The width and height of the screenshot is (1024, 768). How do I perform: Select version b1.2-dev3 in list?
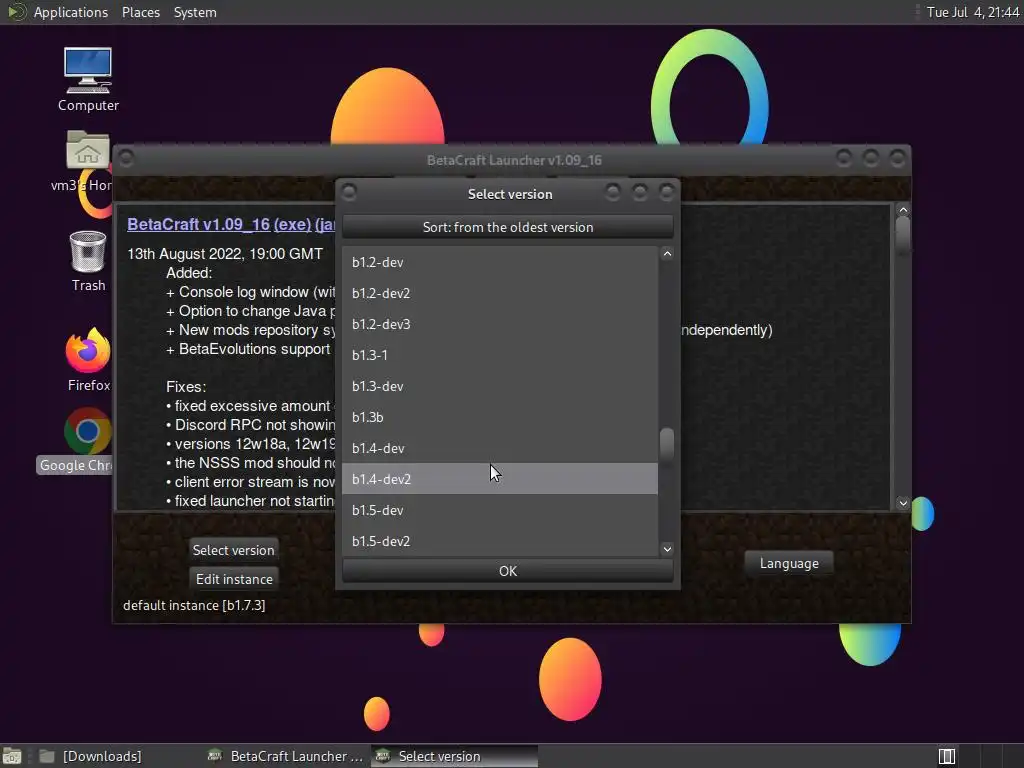[x=500, y=324]
